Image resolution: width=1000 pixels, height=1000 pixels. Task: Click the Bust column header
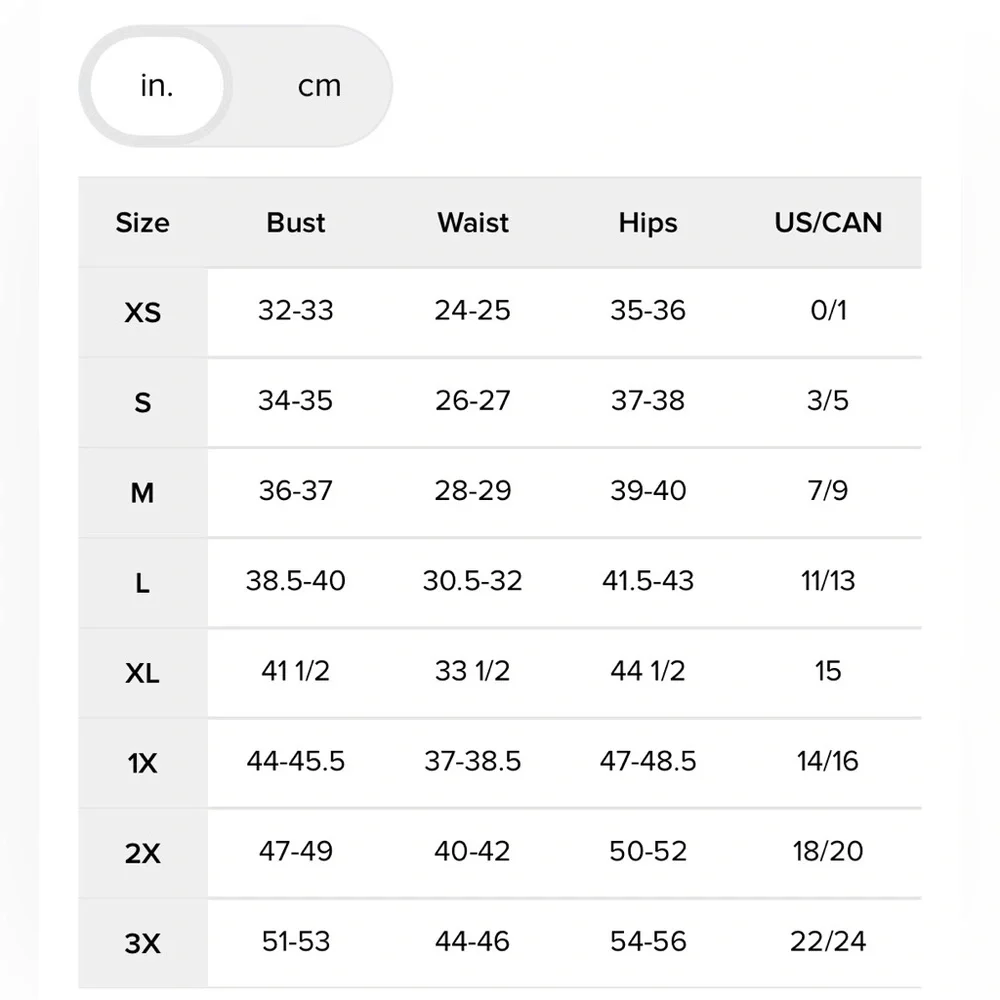296,222
